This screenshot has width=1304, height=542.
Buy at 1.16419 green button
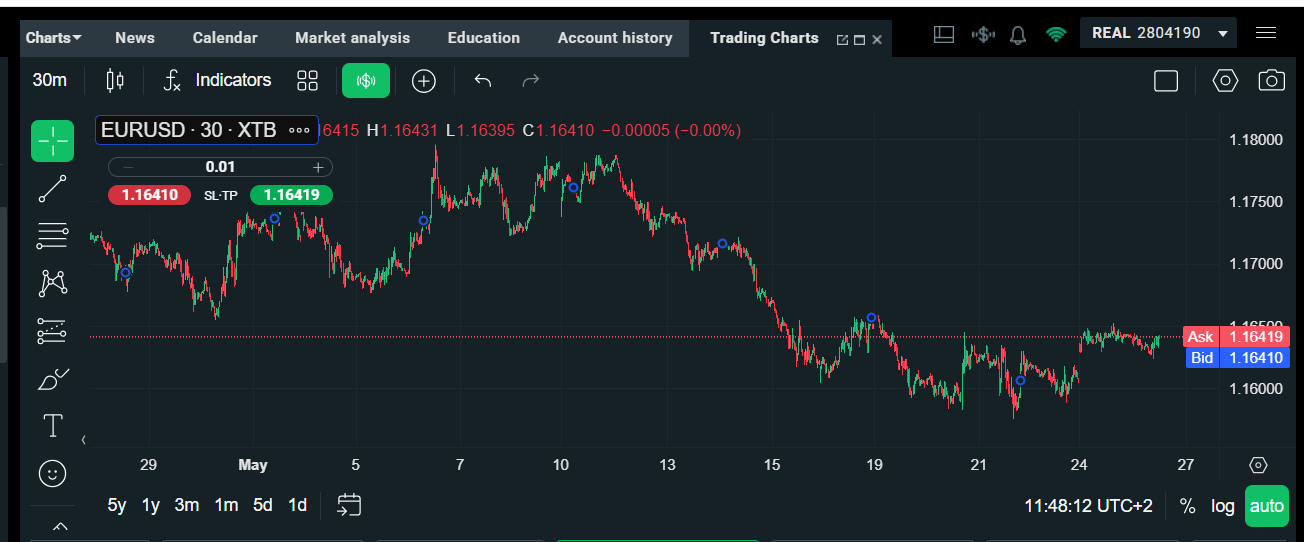[291, 195]
